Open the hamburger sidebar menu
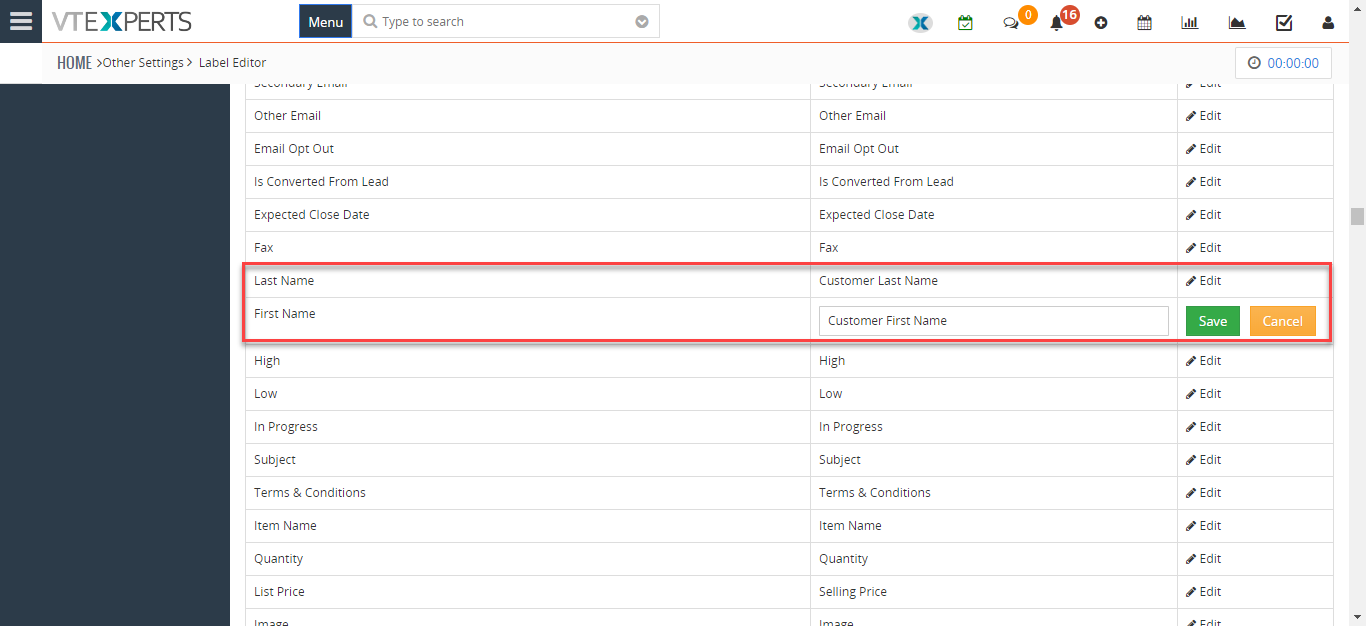Viewport: 1366px width, 626px height. (x=21, y=21)
